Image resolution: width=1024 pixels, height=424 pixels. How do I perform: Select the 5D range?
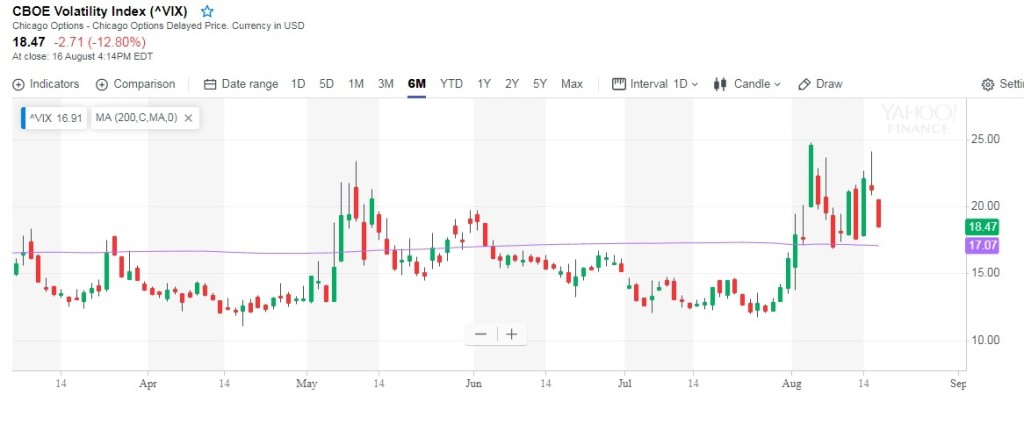click(327, 84)
